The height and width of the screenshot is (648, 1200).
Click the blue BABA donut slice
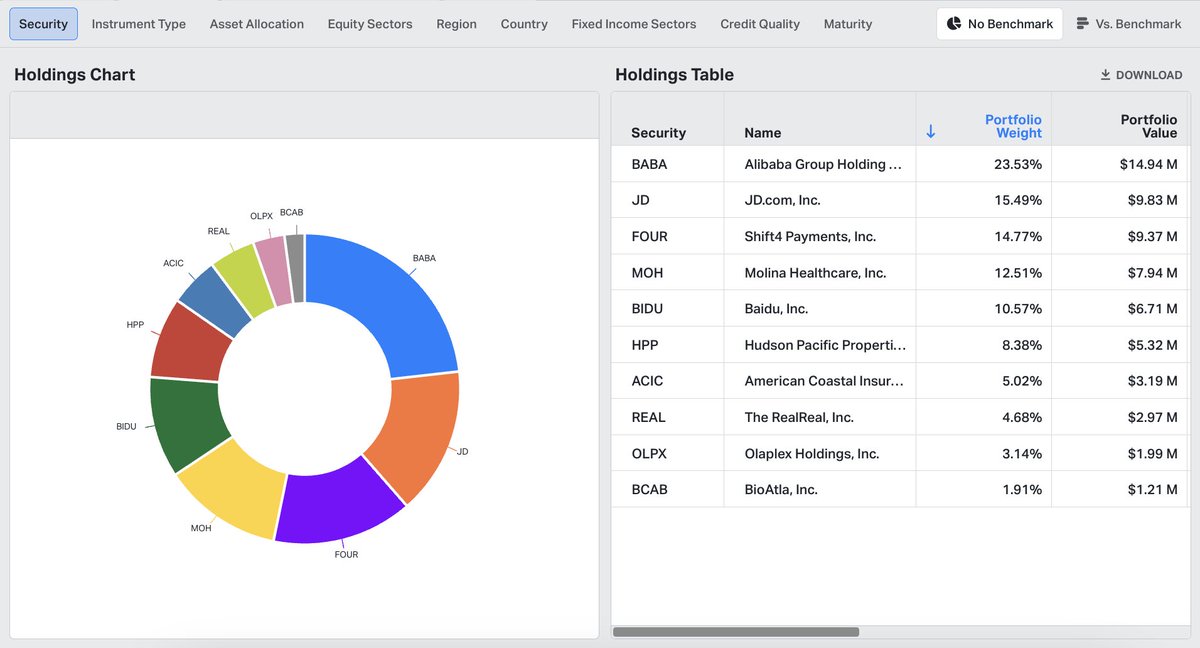[394, 309]
